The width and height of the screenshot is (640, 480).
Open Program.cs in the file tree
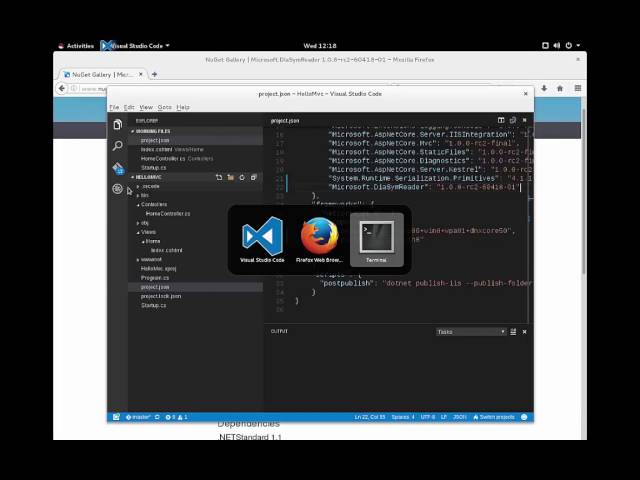pos(195,278)
